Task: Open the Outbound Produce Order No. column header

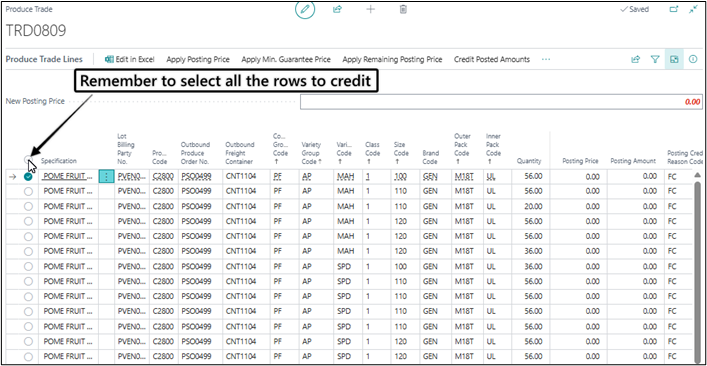Action: pos(195,153)
